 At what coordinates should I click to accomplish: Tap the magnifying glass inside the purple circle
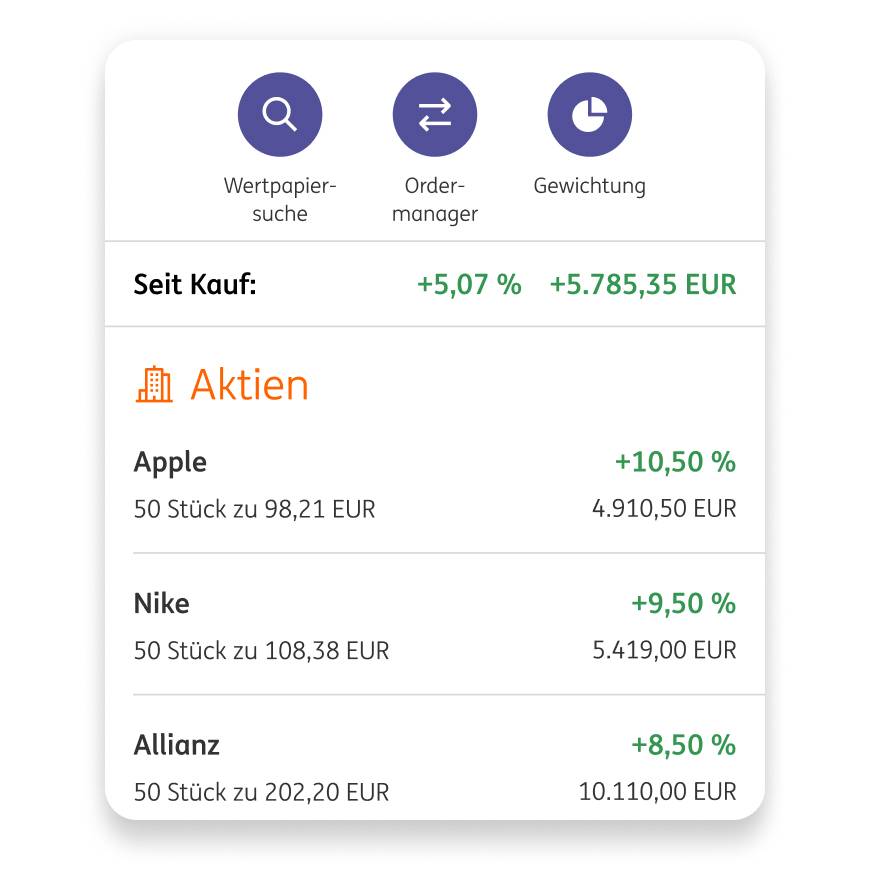pyautogui.click(x=279, y=114)
